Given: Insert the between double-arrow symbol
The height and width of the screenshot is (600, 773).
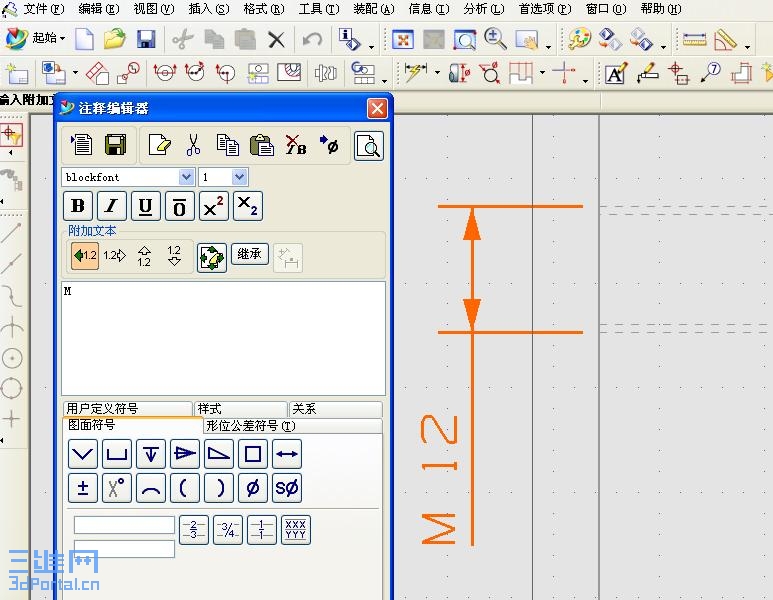Looking at the screenshot, I should coord(287,454).
